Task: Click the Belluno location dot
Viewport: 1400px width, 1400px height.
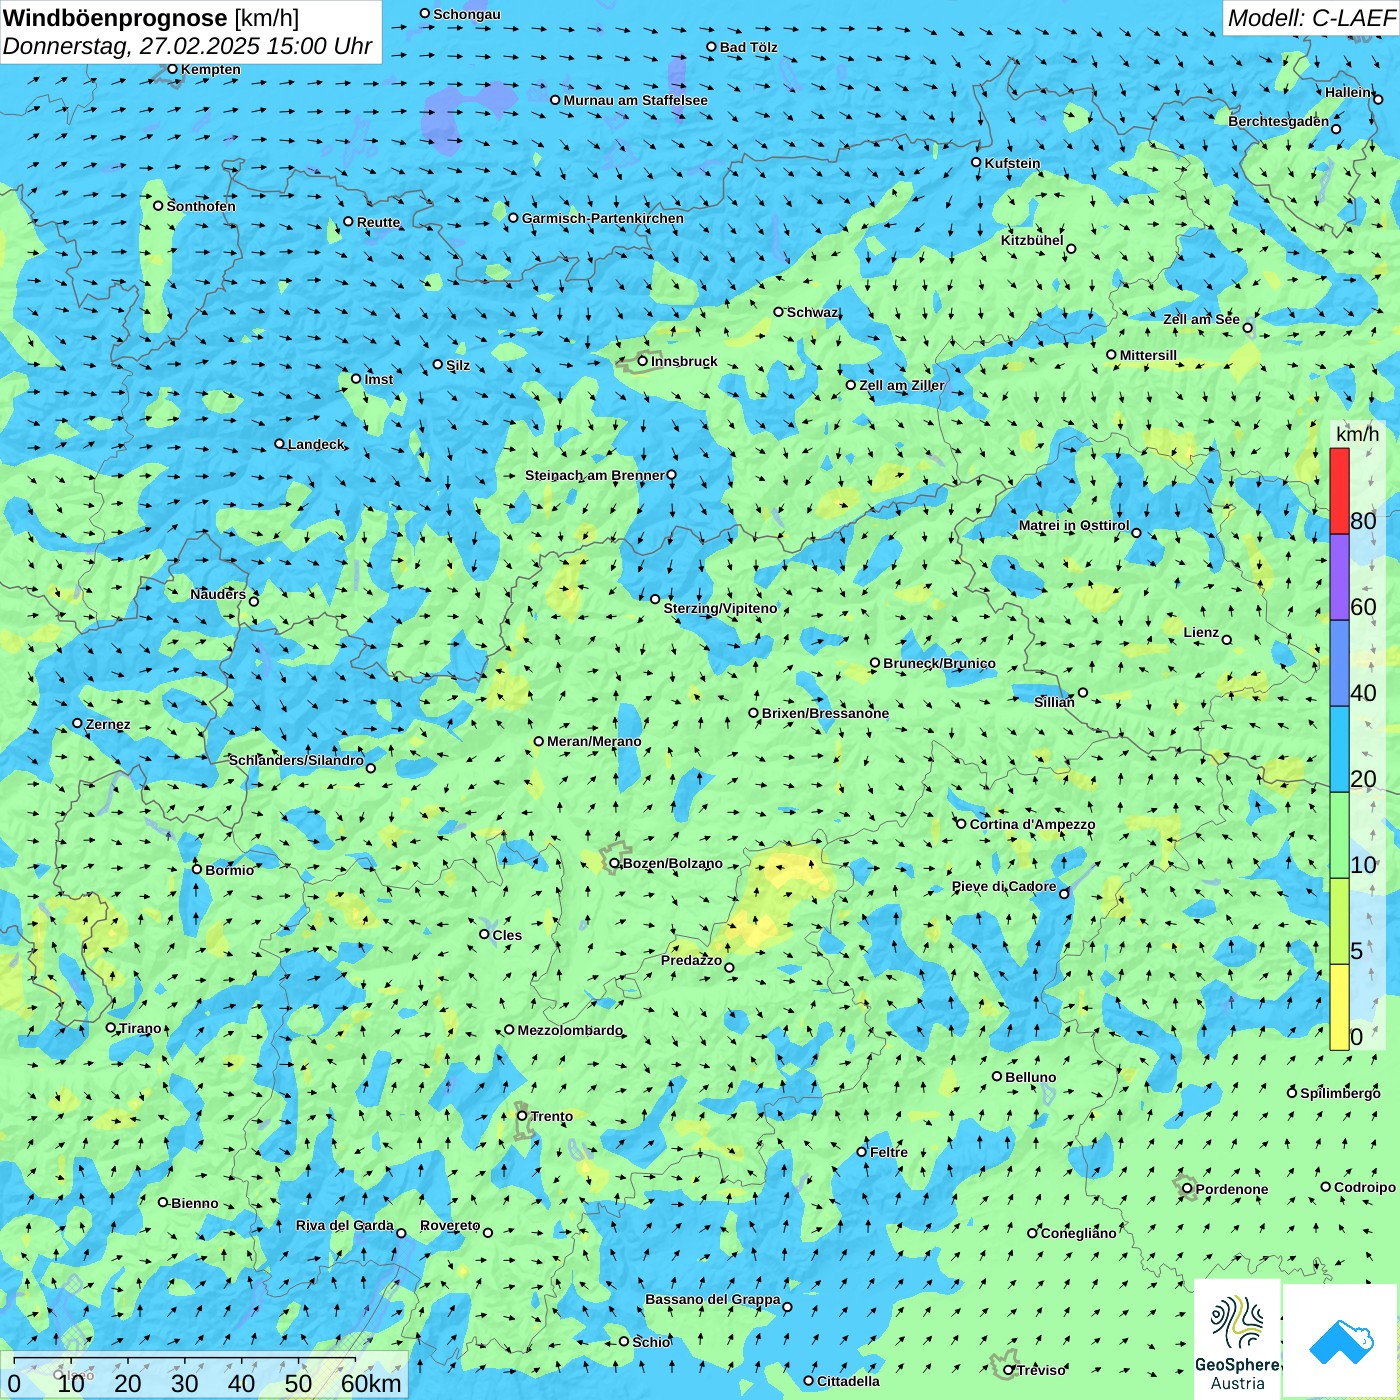Action: [997, 1076]
